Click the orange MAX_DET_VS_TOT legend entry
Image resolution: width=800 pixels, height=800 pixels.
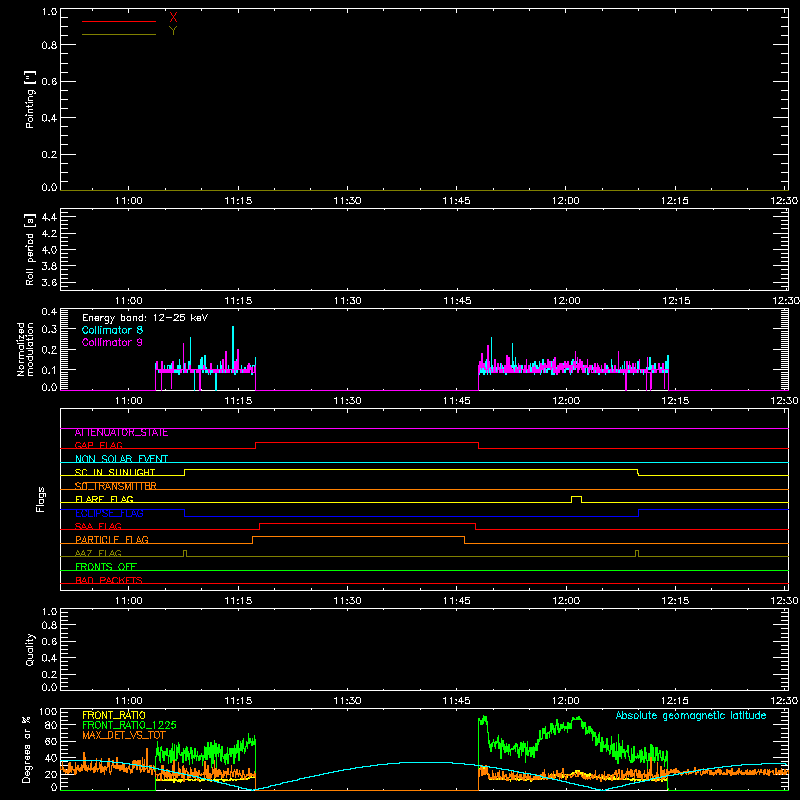tap(124, 735)
